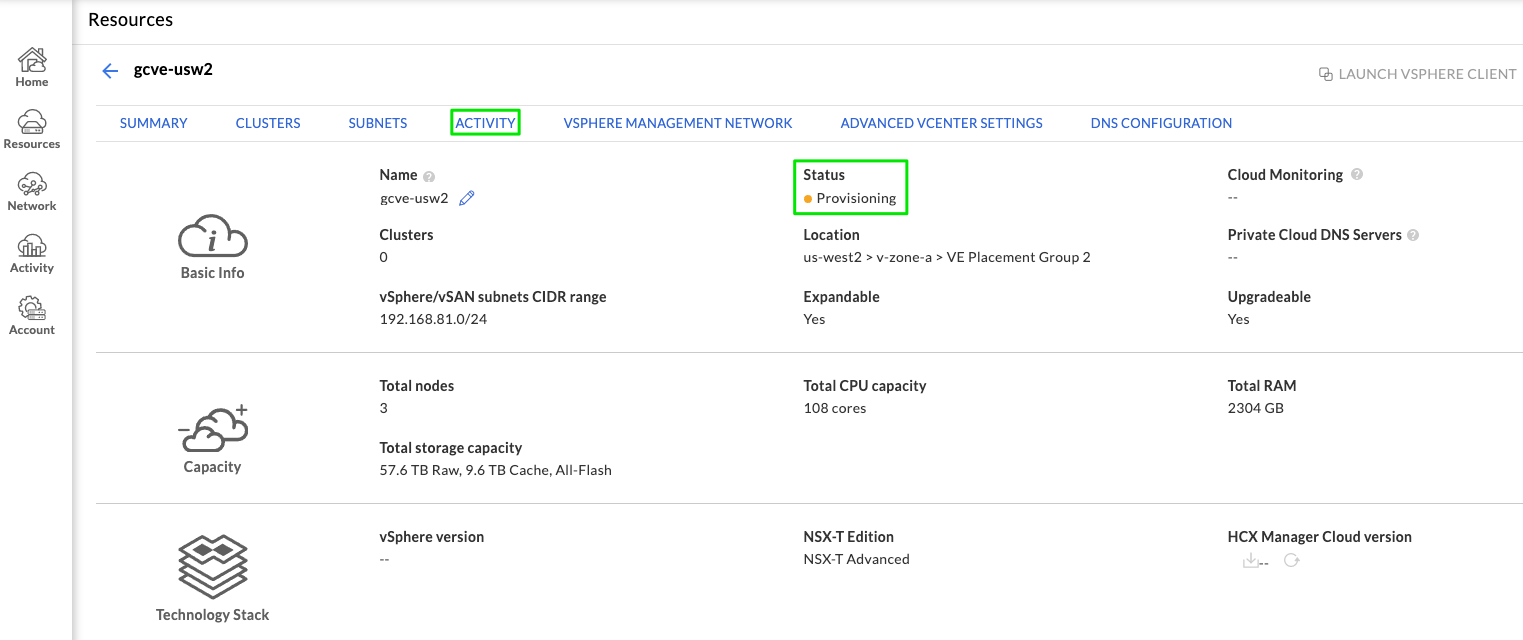Click the HCX Manager refresh icon
The image size is (1523, 640).
1291,561
